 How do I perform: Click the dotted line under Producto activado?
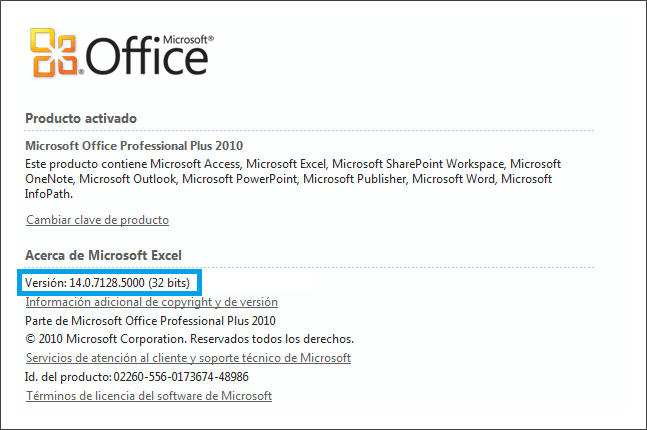pos(309,130)
